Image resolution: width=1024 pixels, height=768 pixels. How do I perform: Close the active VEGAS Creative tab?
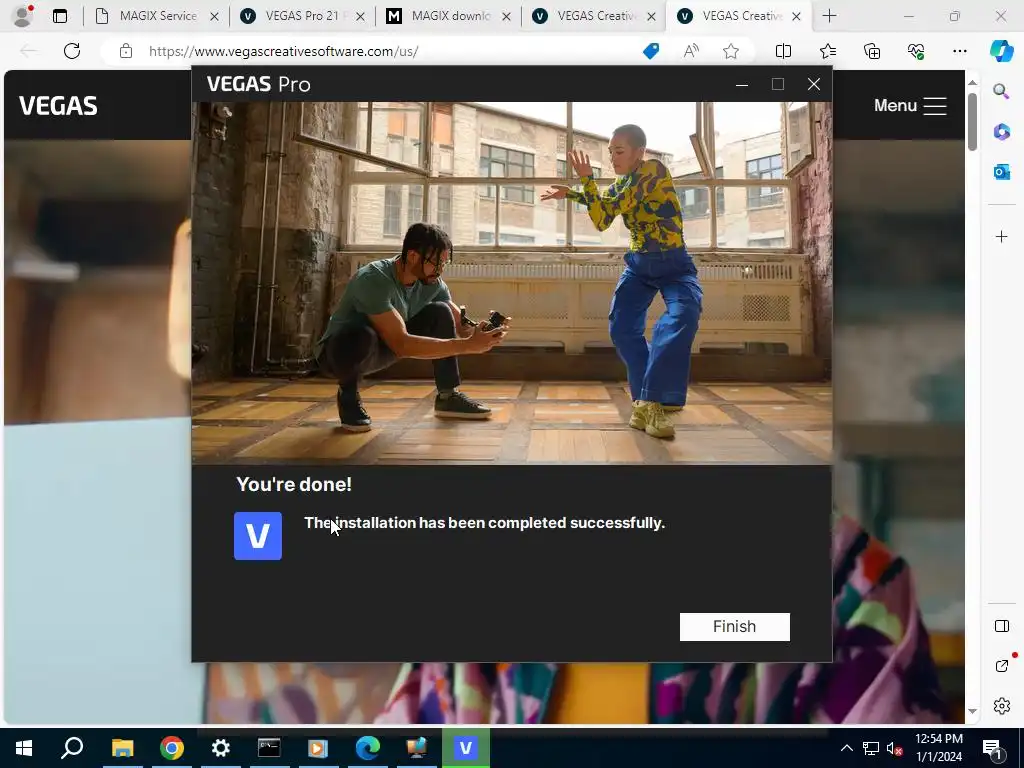[x=796, y=17]
